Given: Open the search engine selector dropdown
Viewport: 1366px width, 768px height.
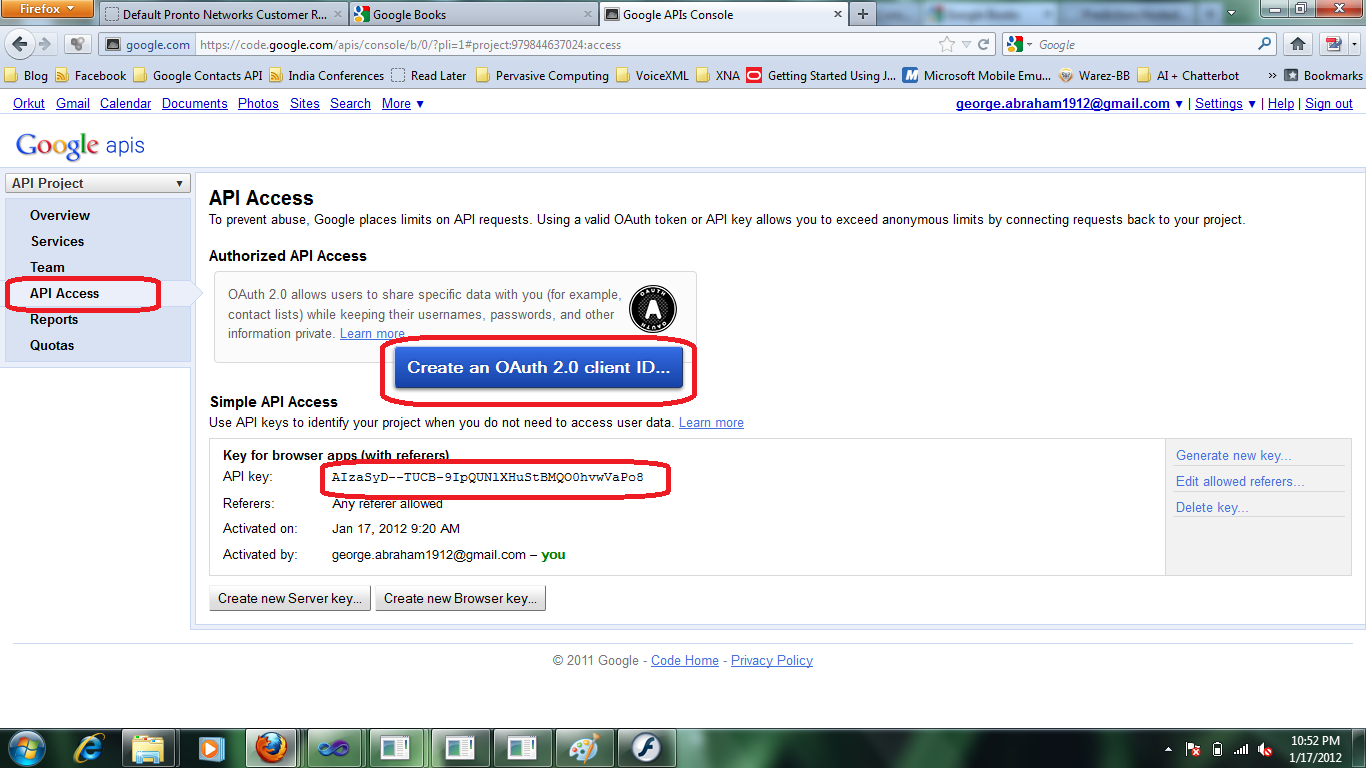Looking at the screenshot, I should 1020,44.
